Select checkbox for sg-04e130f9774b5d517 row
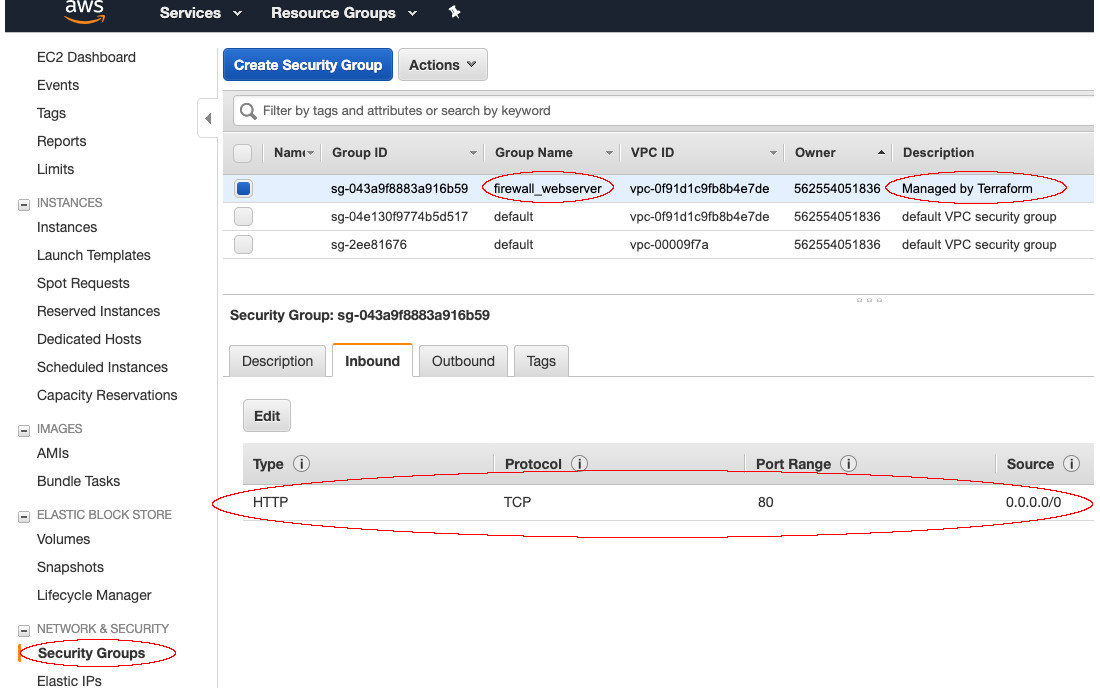Image resolution: width=1100 pixels, height=688 pixels. (x=243, y=216)
